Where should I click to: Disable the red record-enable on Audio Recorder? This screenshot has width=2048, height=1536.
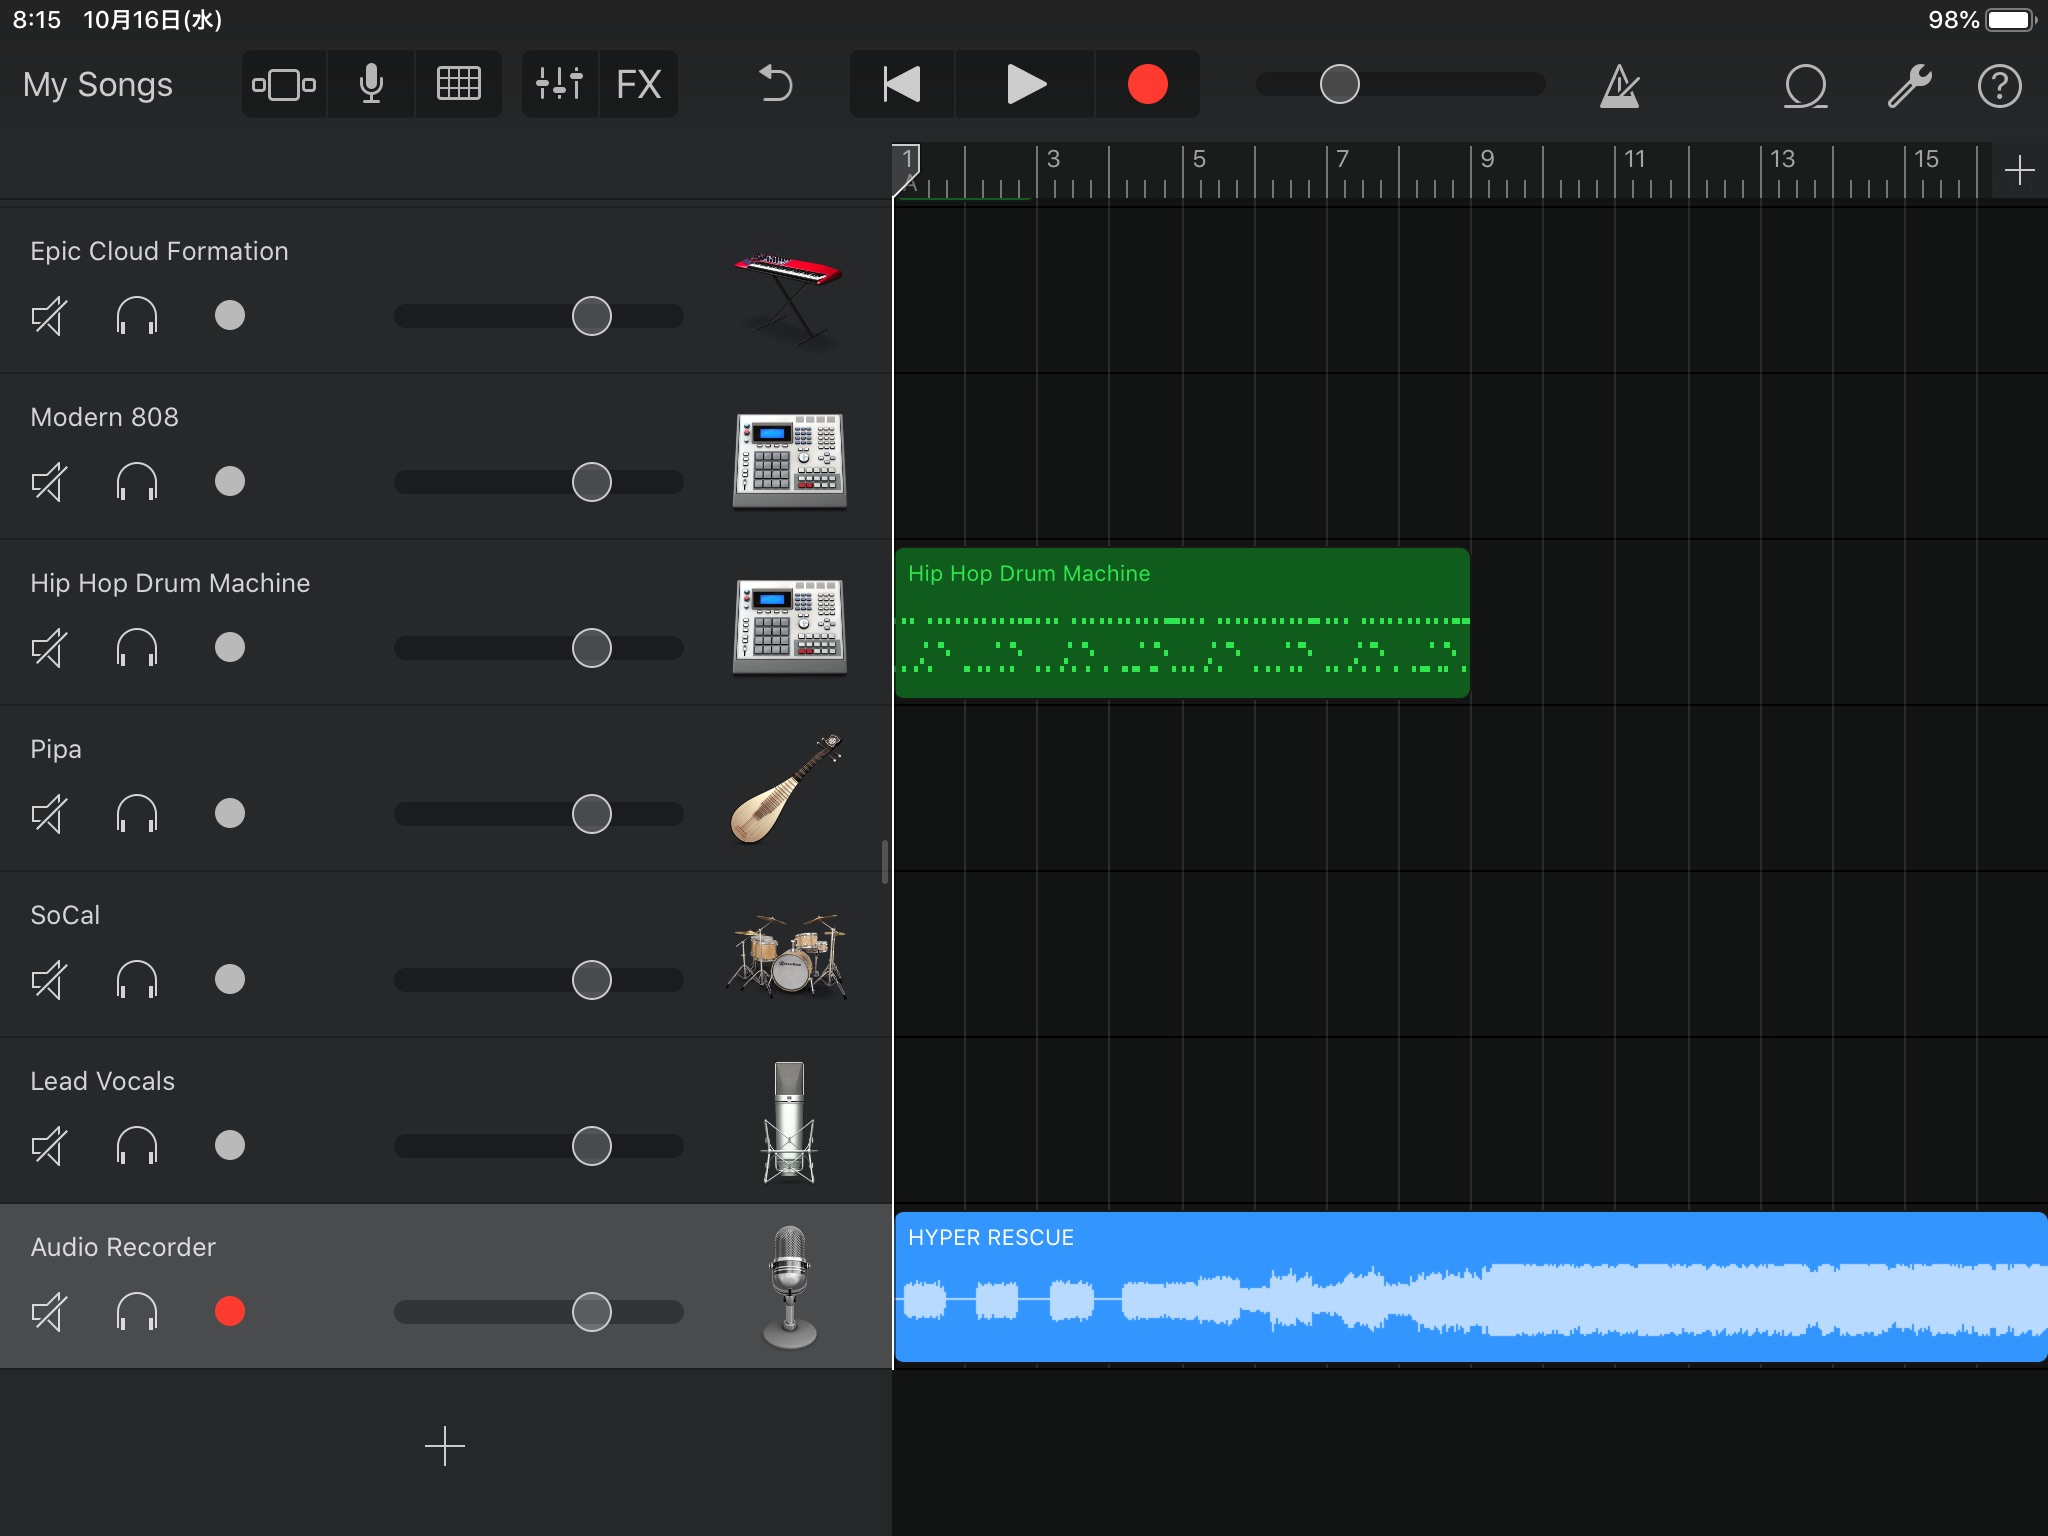[230, 1312]
